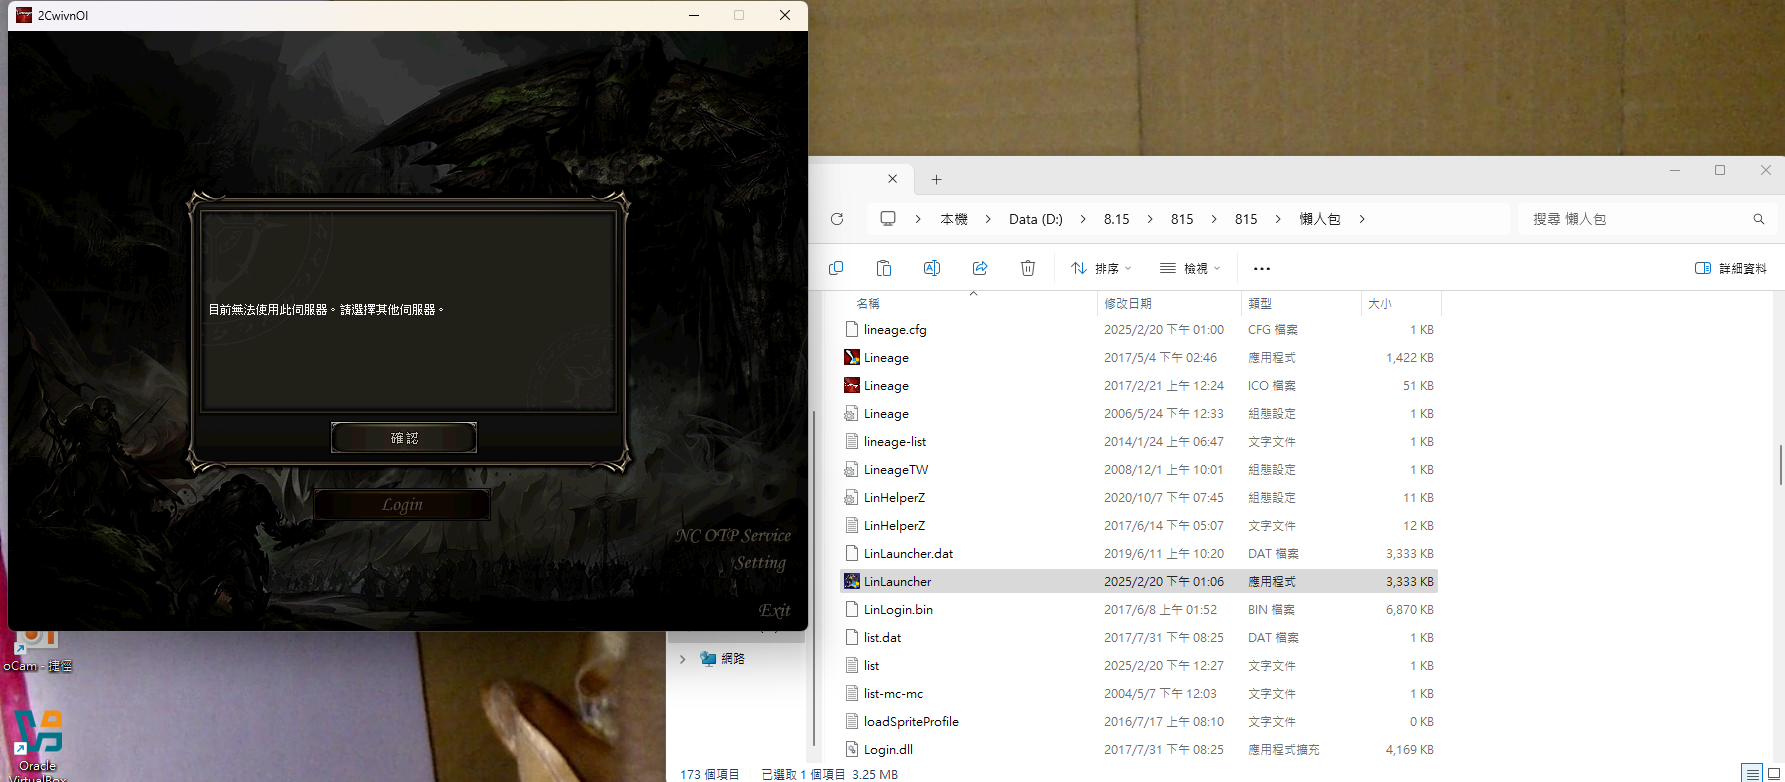Select the LinLogin.bin file
This screenshot has width=1785, height=782.
[1139, 609]
